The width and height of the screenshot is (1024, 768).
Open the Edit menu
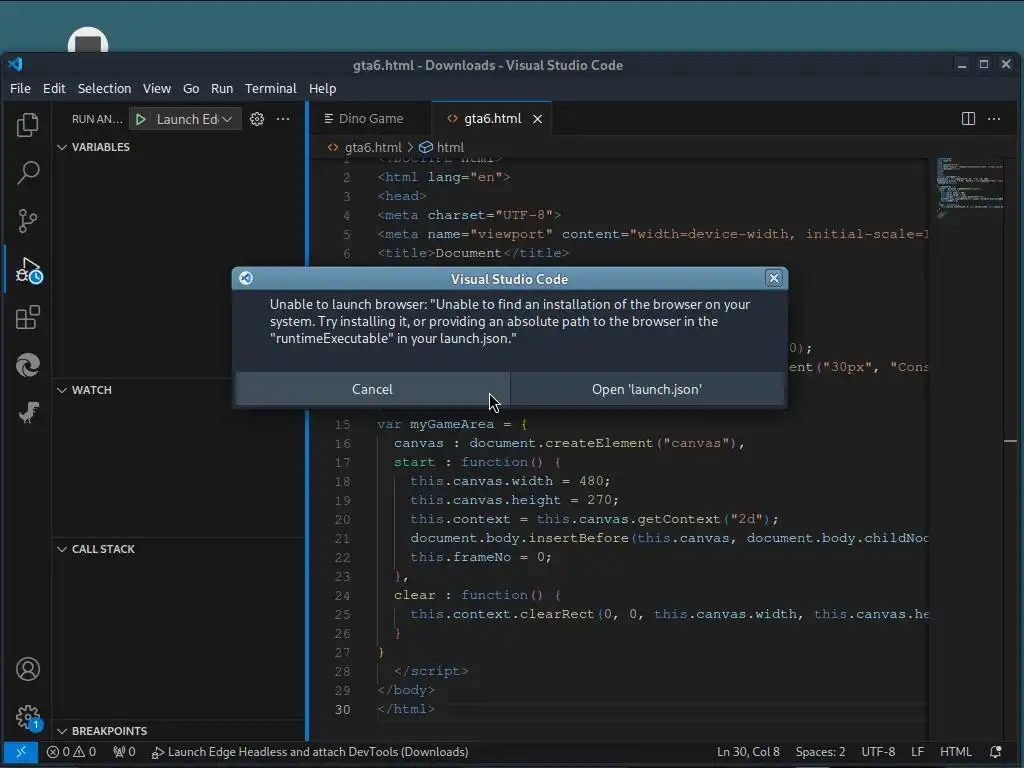pyautogui.click(x=54, y=88)
